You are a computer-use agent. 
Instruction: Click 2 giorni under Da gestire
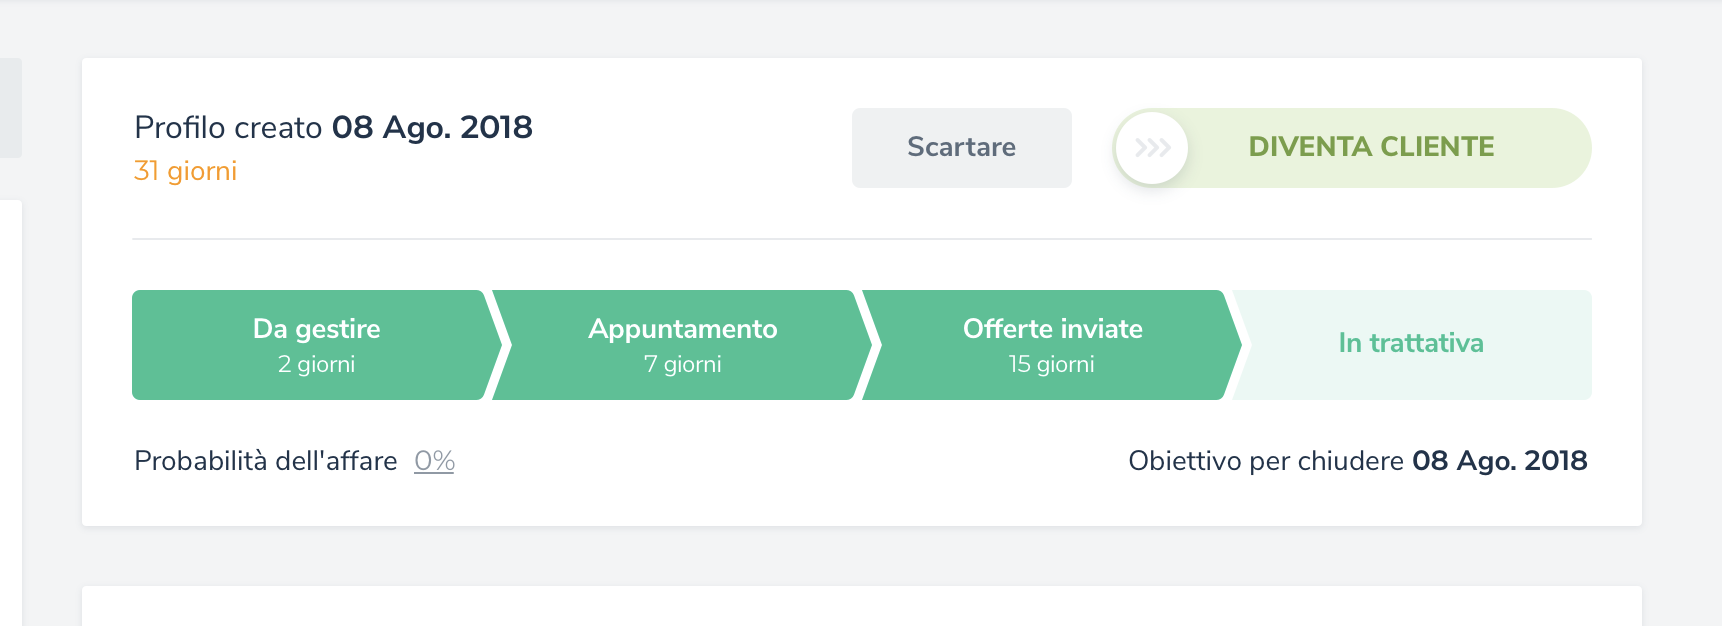point(316,365)
